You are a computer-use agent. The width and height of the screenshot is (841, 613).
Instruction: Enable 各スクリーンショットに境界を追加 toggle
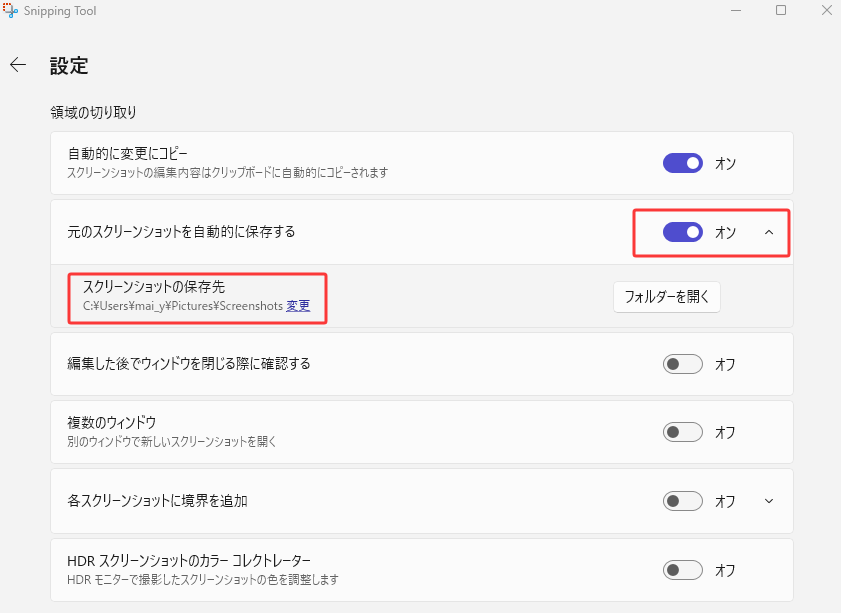[683, 500]
